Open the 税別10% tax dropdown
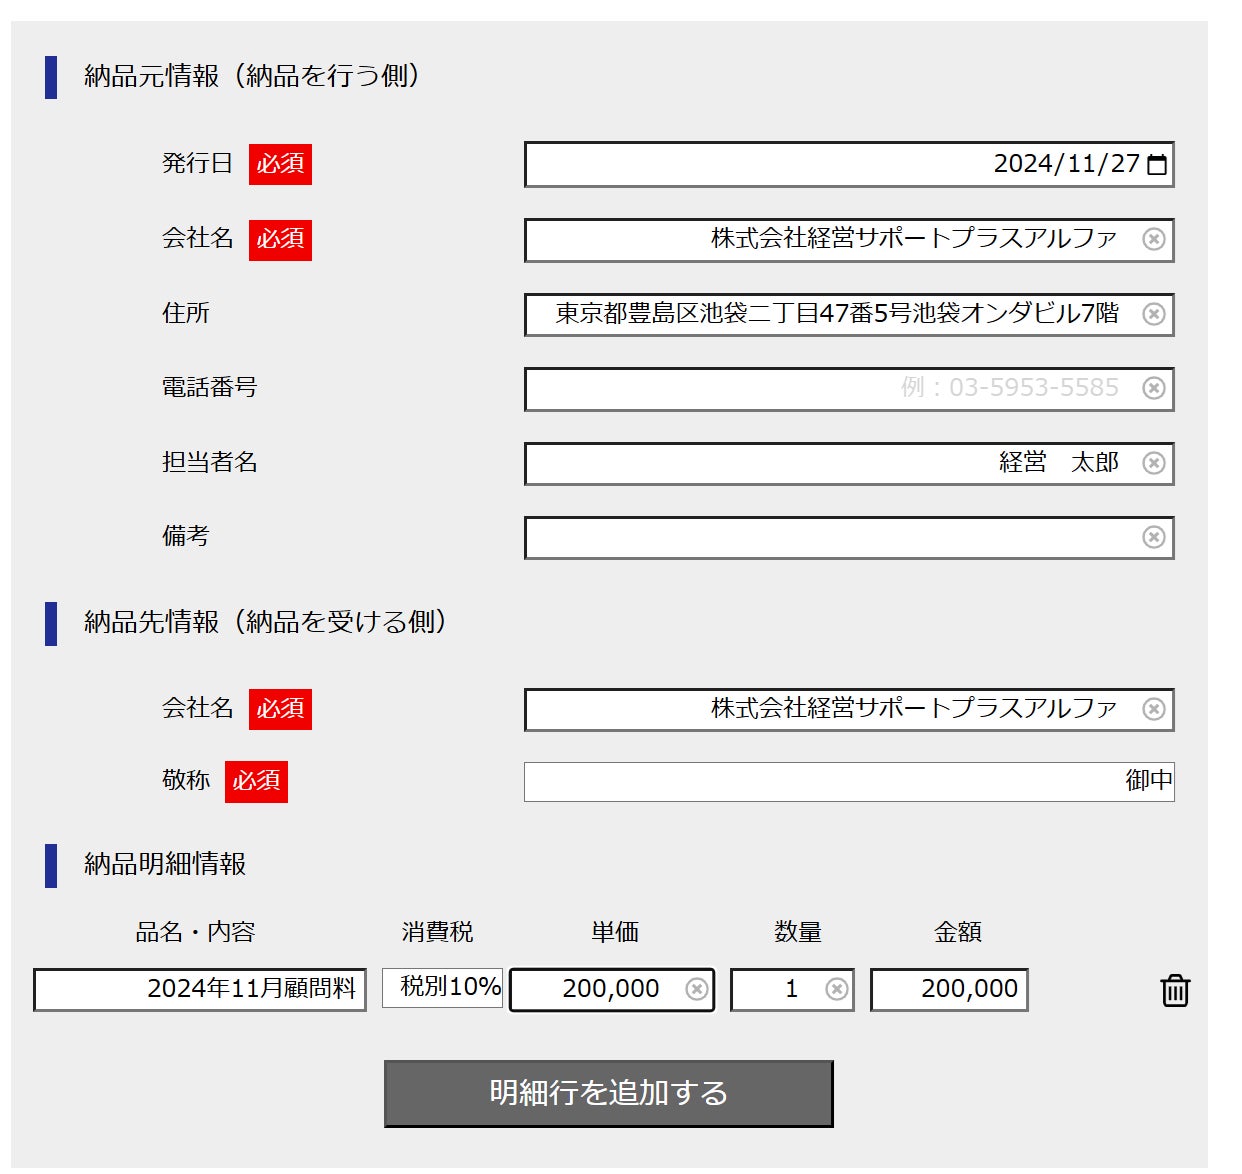 [442, 988]
